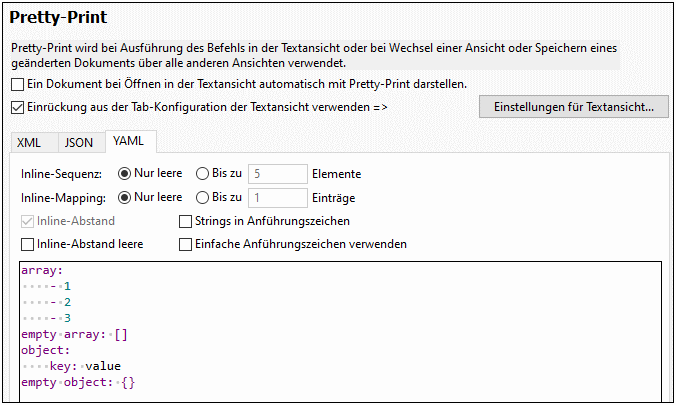This screenshot has height=405, width=676.
Task: Select the YAML tab
Action: (128, 141)
